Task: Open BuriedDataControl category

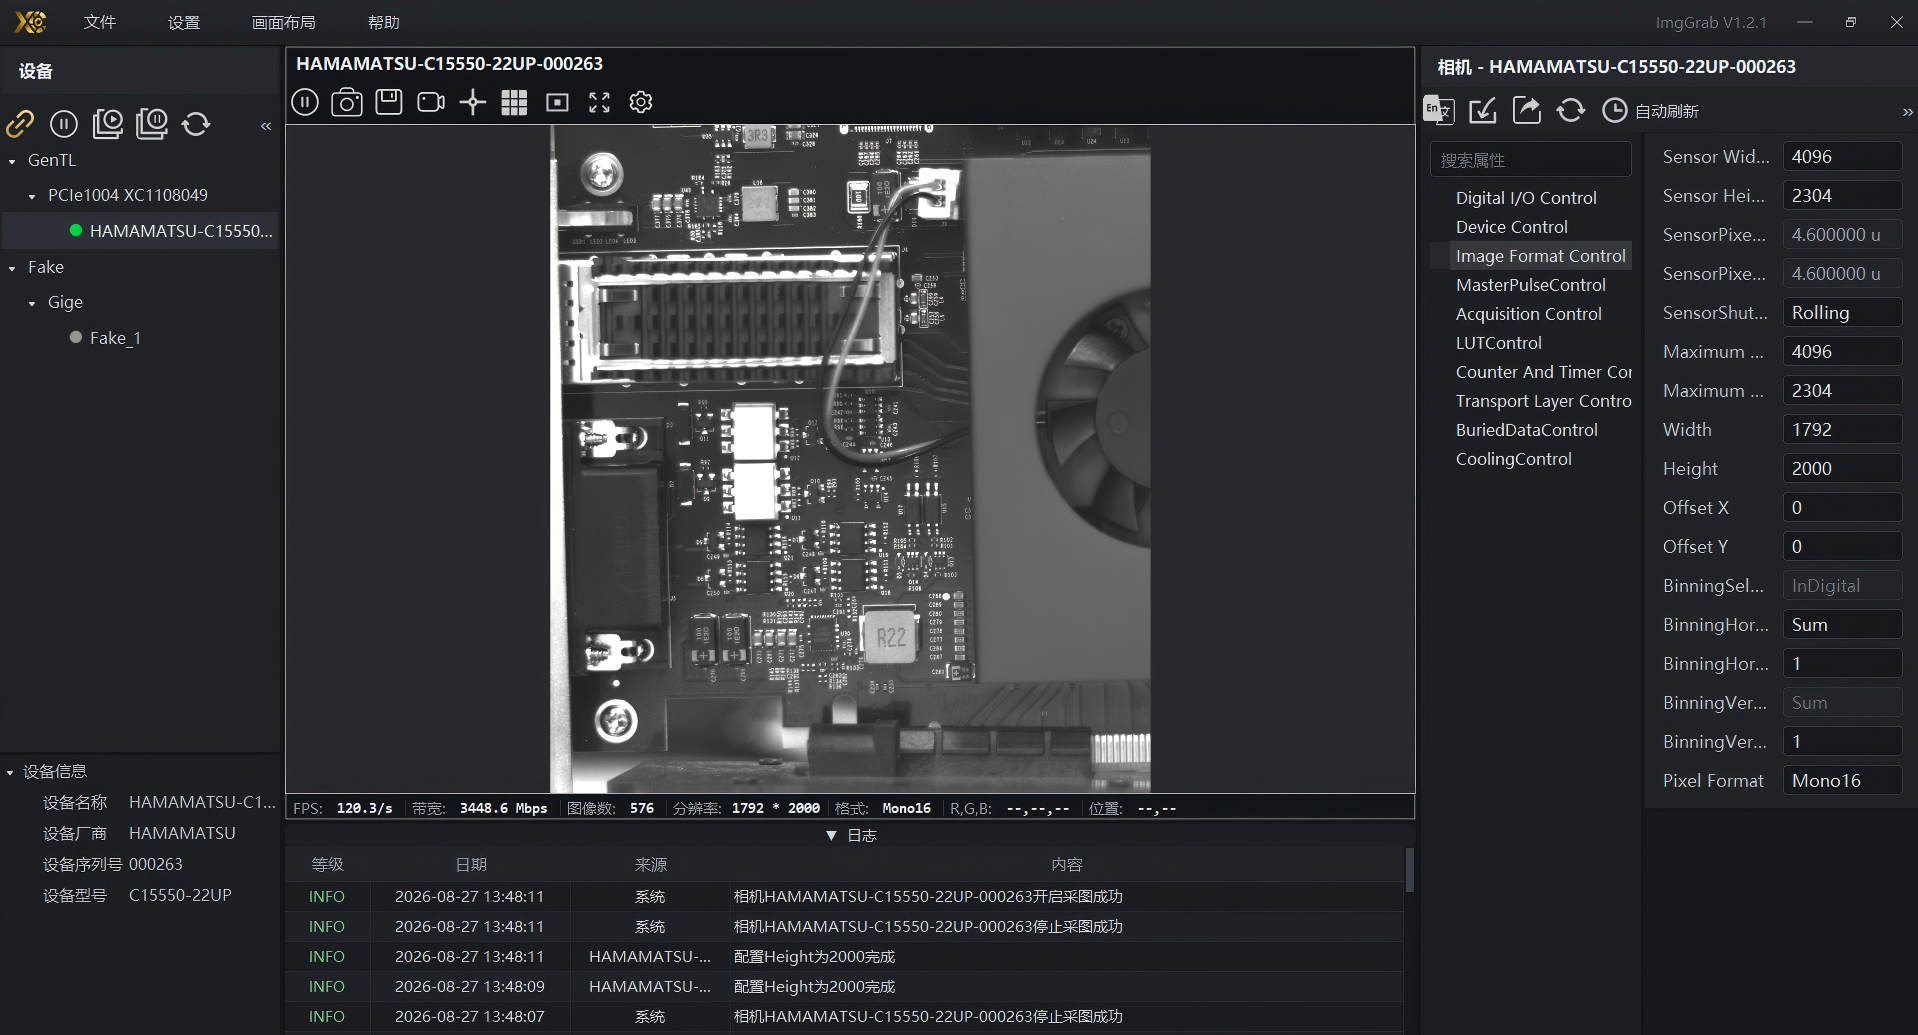Action: point(1527,430)
